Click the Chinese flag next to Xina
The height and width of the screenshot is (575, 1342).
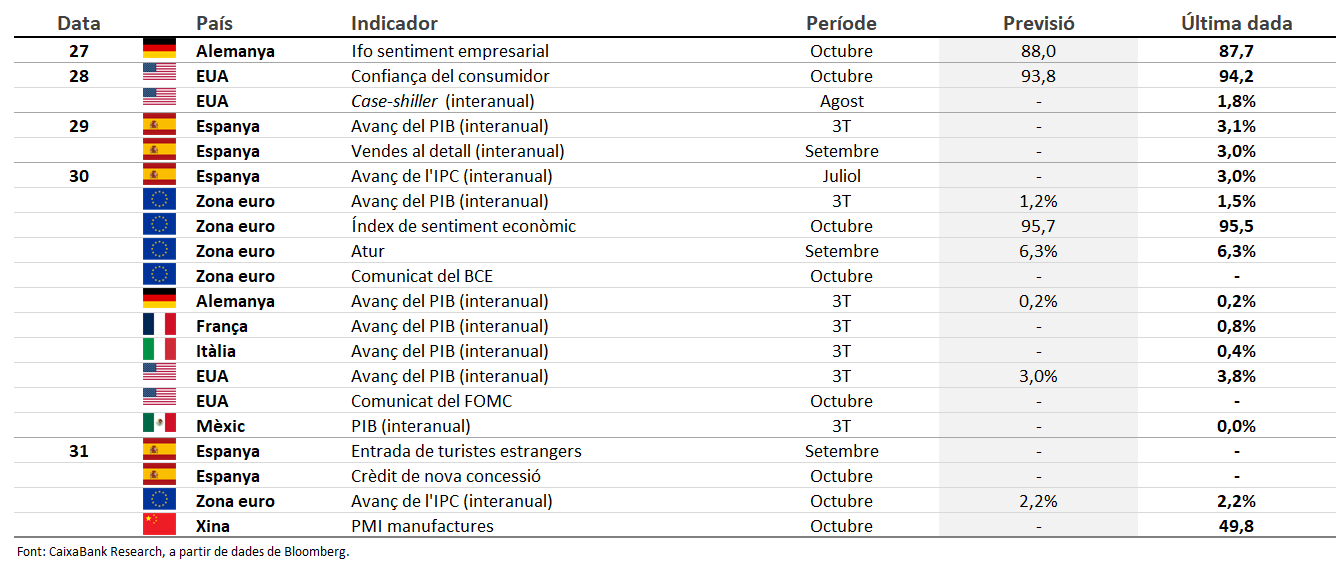160,526
